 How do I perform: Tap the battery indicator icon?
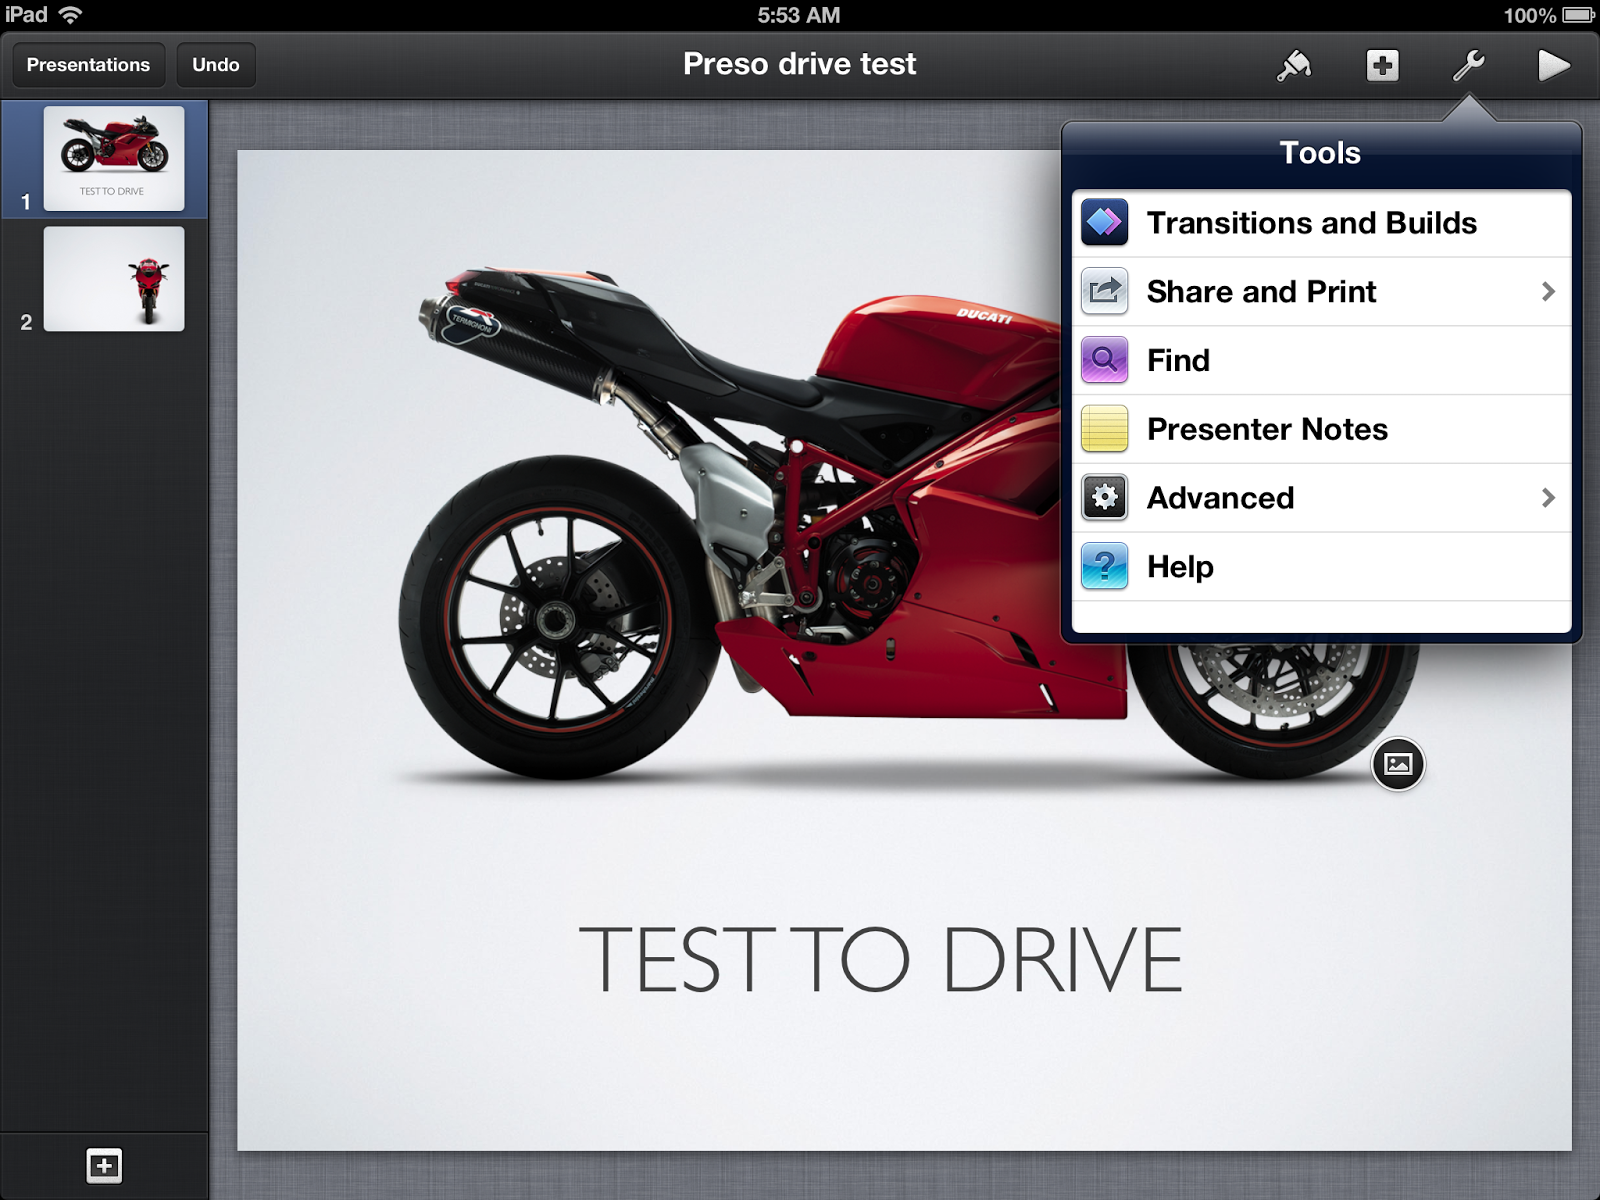click(1579, 15)
